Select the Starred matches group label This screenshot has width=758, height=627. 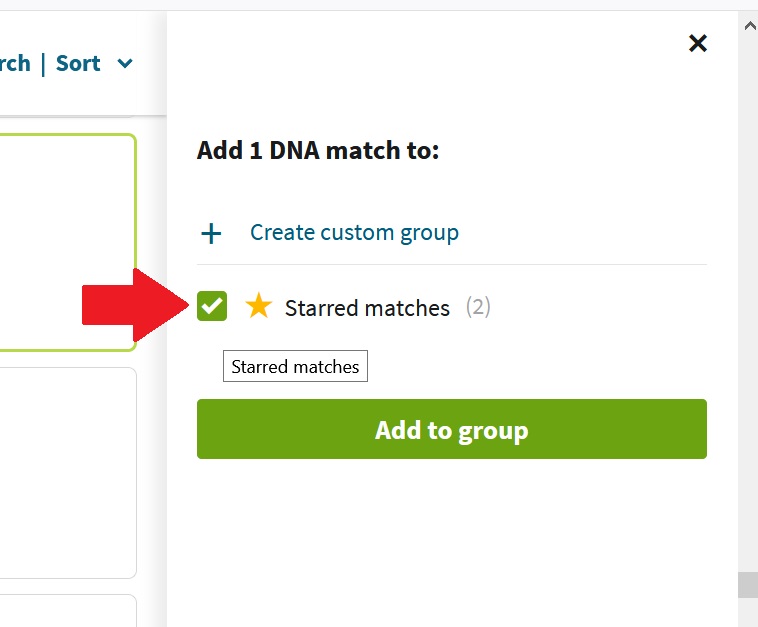click(x=367, y=308)
